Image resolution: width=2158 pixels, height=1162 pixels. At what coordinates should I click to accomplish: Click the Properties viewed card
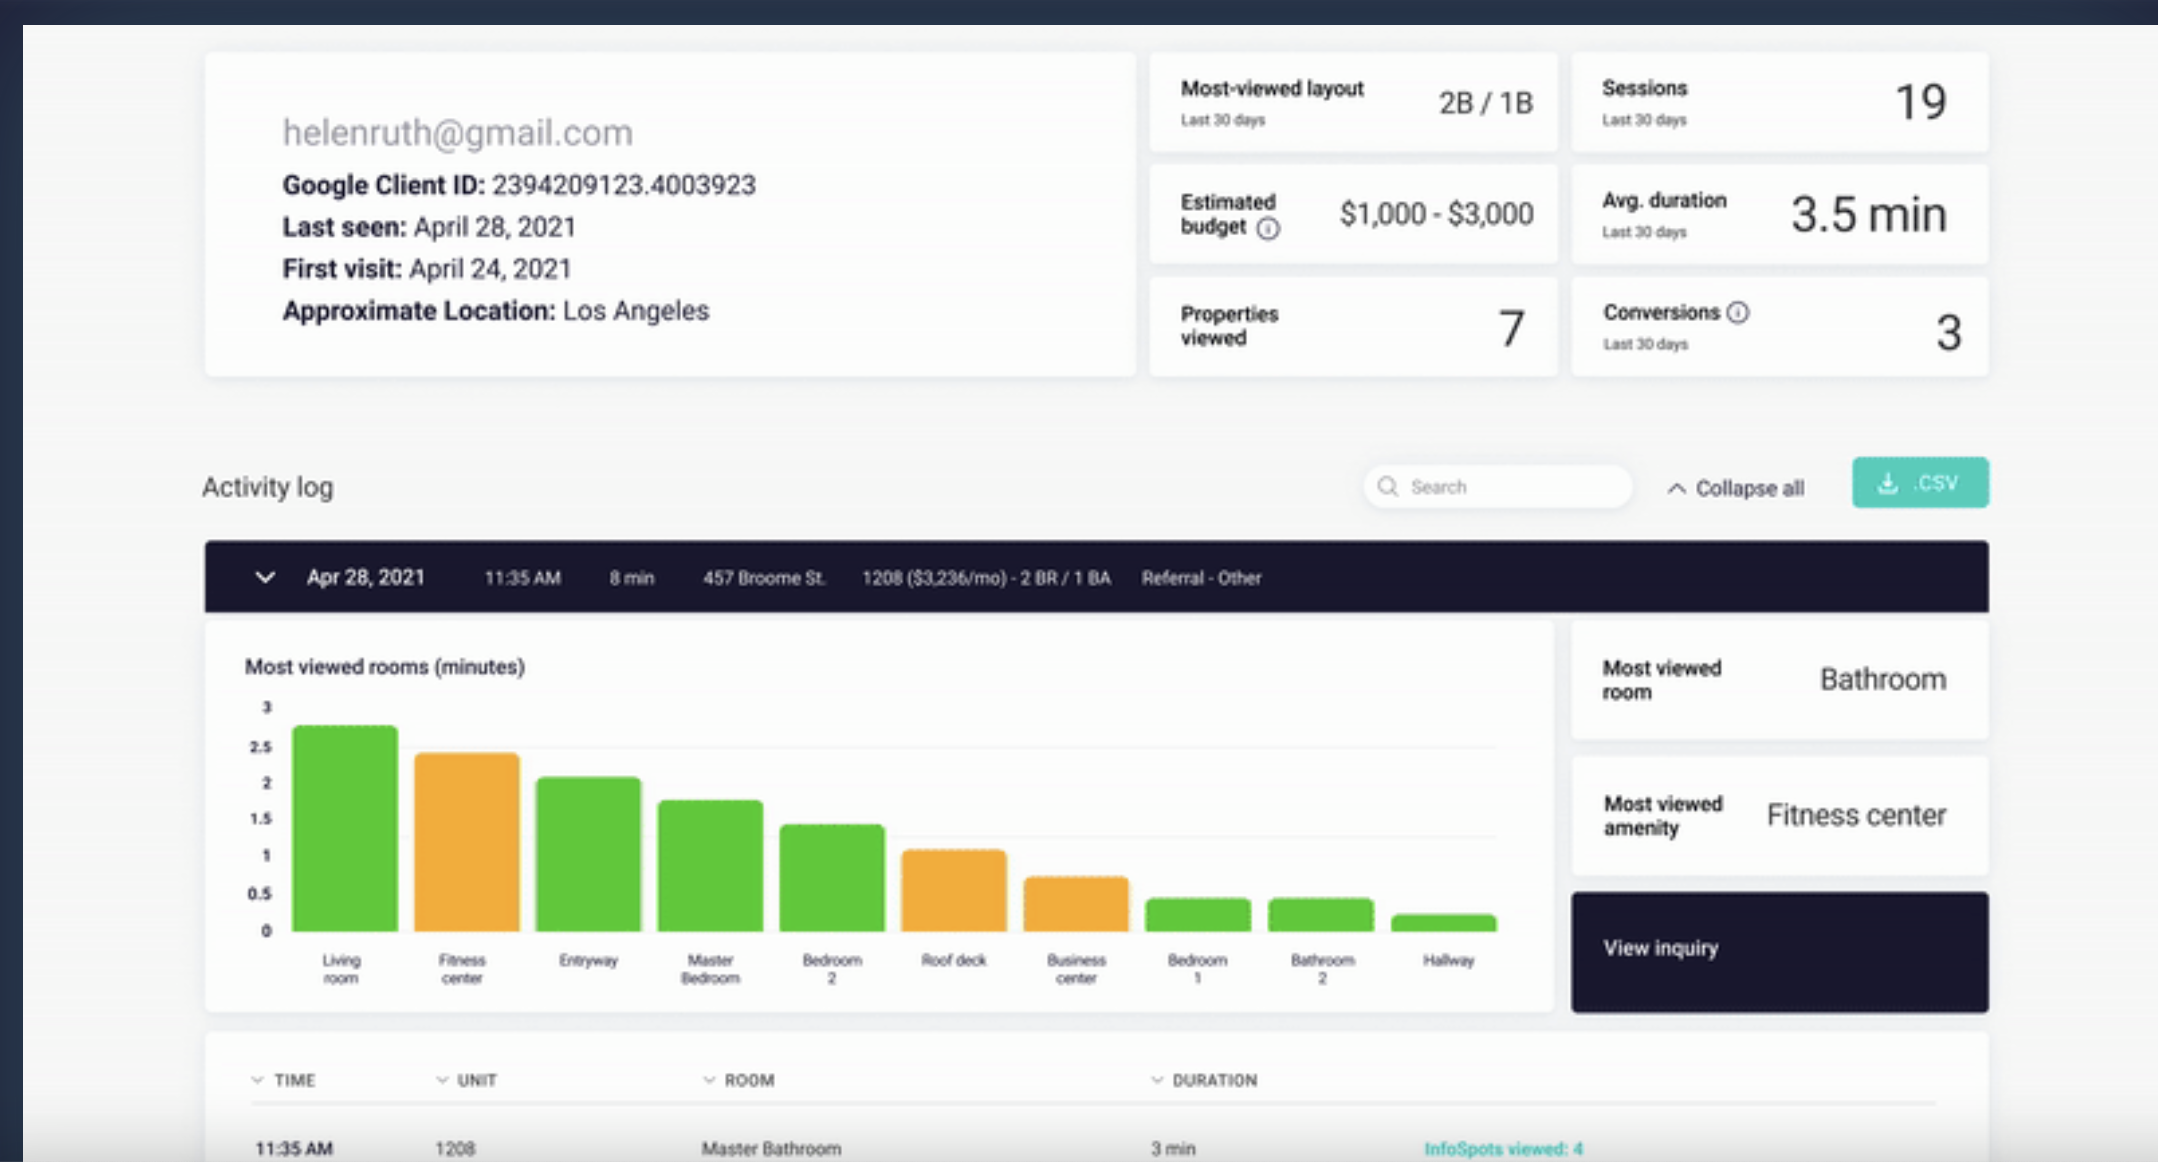1353,327
